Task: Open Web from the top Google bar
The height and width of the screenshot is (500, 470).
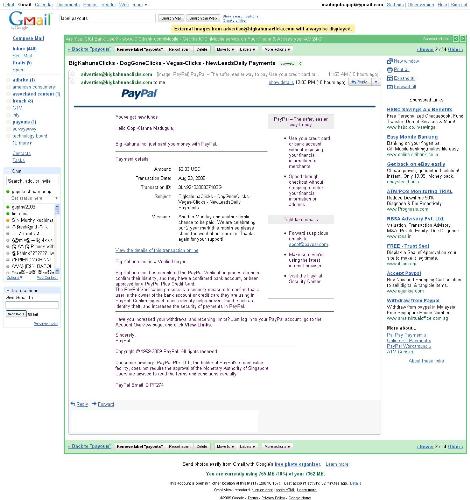Action: (124, 5)
